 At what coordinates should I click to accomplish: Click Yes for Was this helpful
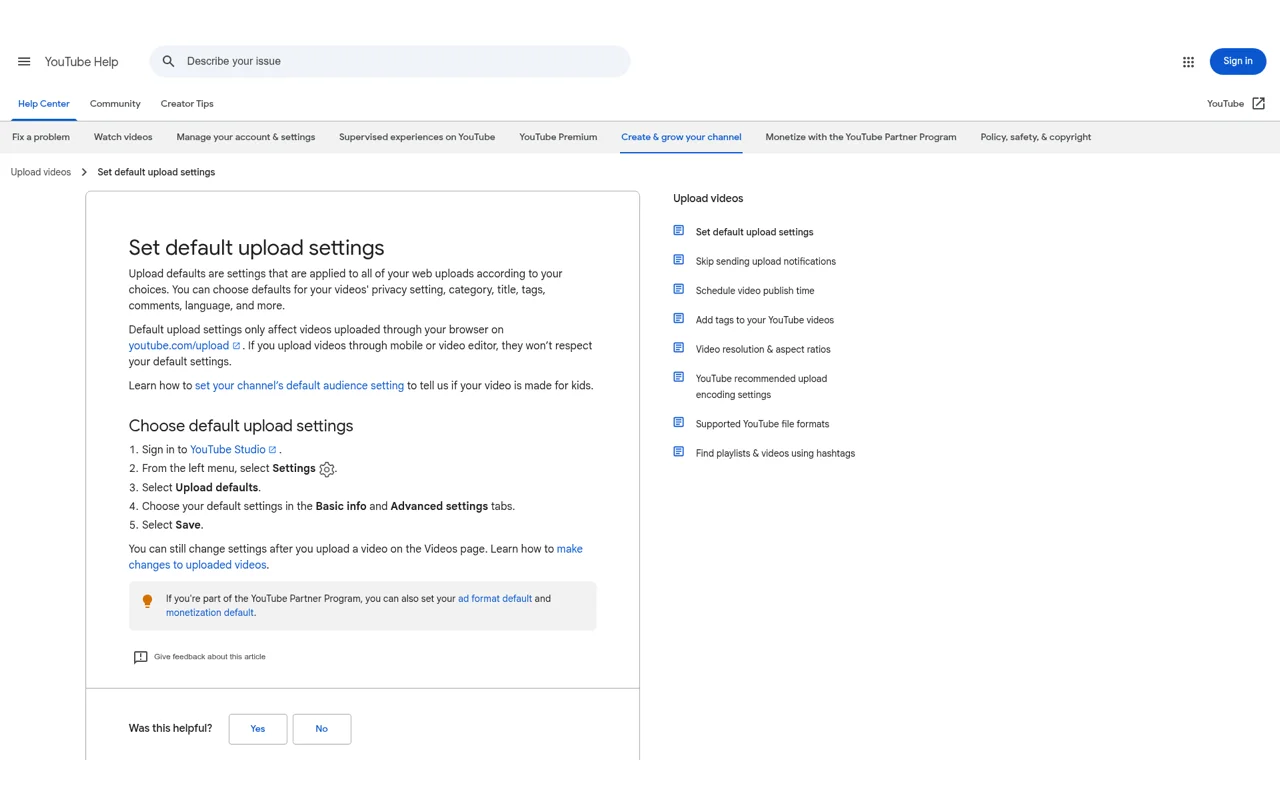coord(258,729)
